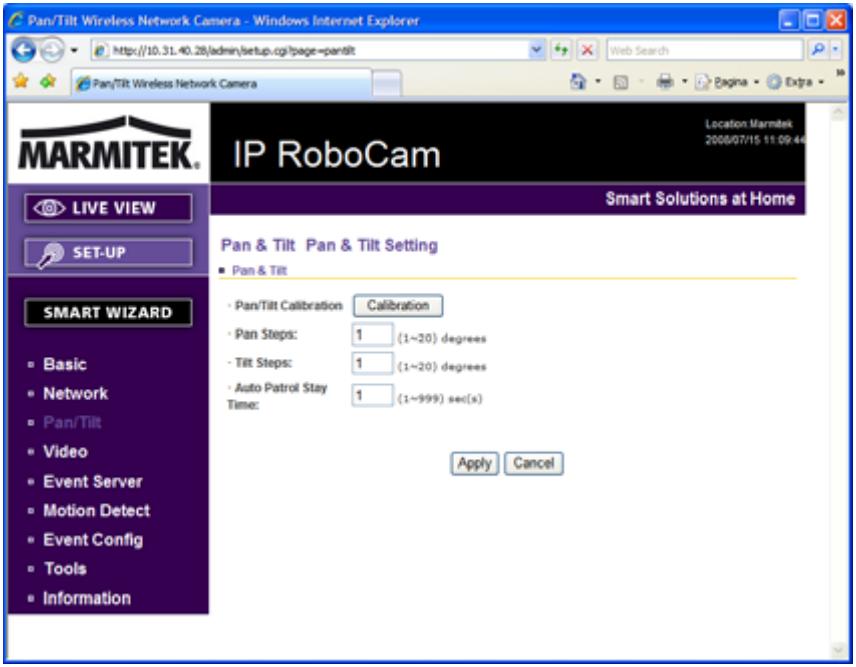Image resolution: width=856 pixels, height=667 pixels.
Task: Click the magnifier search button
Action: tap(817, 50)
